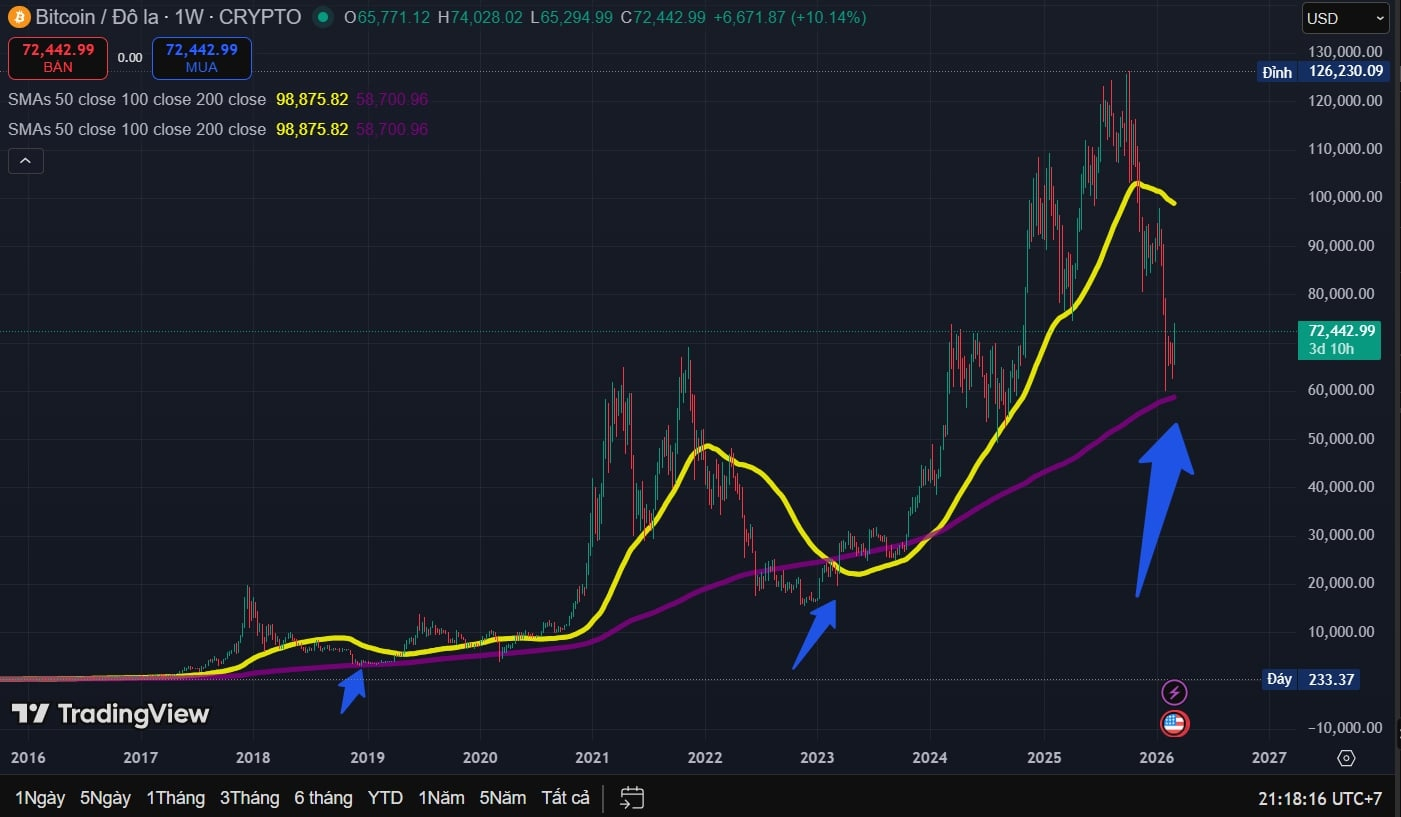Select the Tất cả time range
The height and width of the screenshot is (817, 1401).
[565, 798]
